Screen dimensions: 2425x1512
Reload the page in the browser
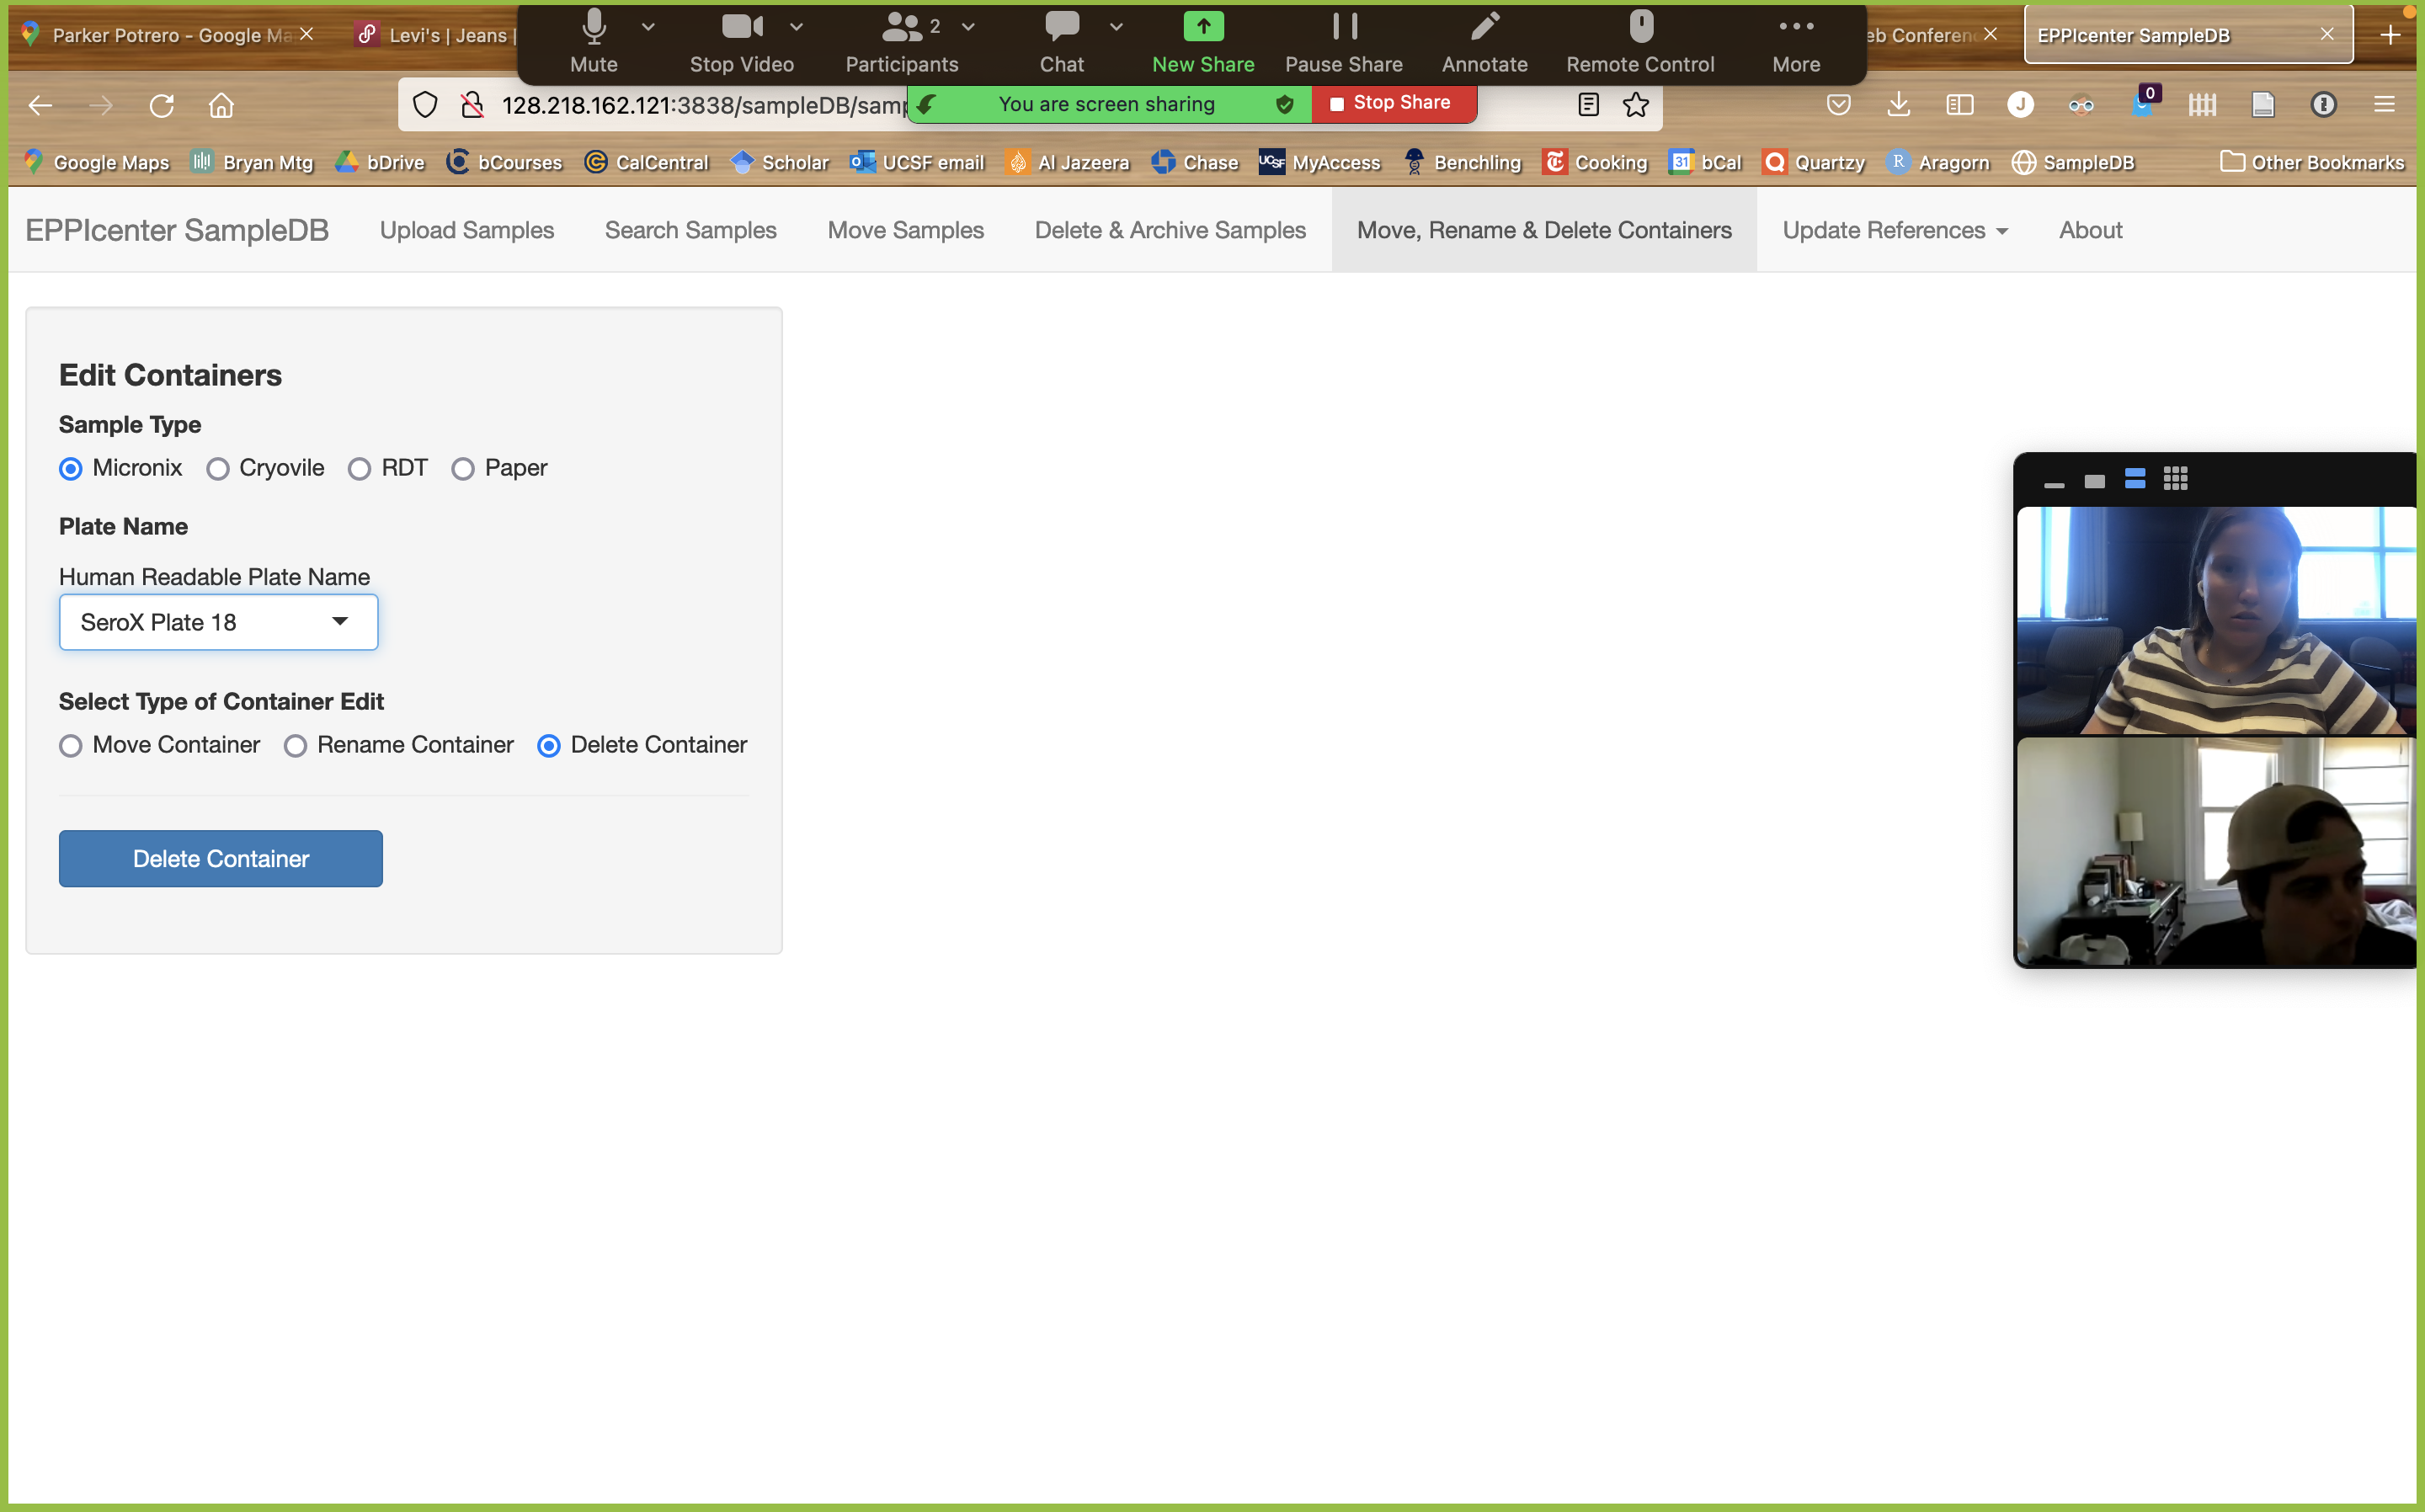162,105
